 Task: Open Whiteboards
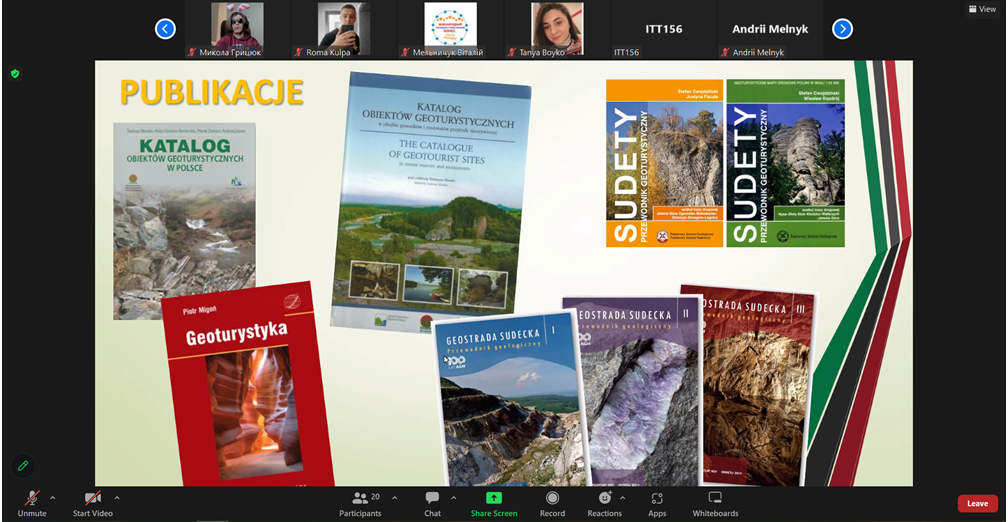(x=715, y=502)
